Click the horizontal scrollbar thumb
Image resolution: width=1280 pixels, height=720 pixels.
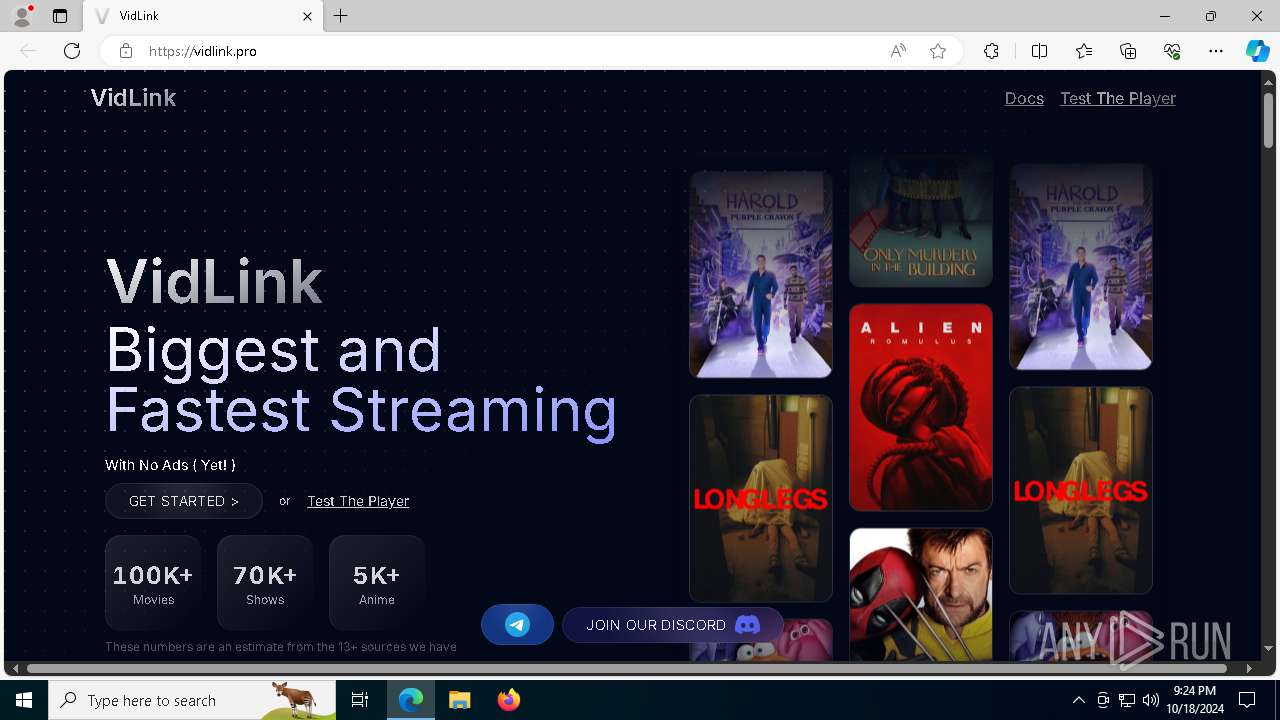tap(627, 668)
